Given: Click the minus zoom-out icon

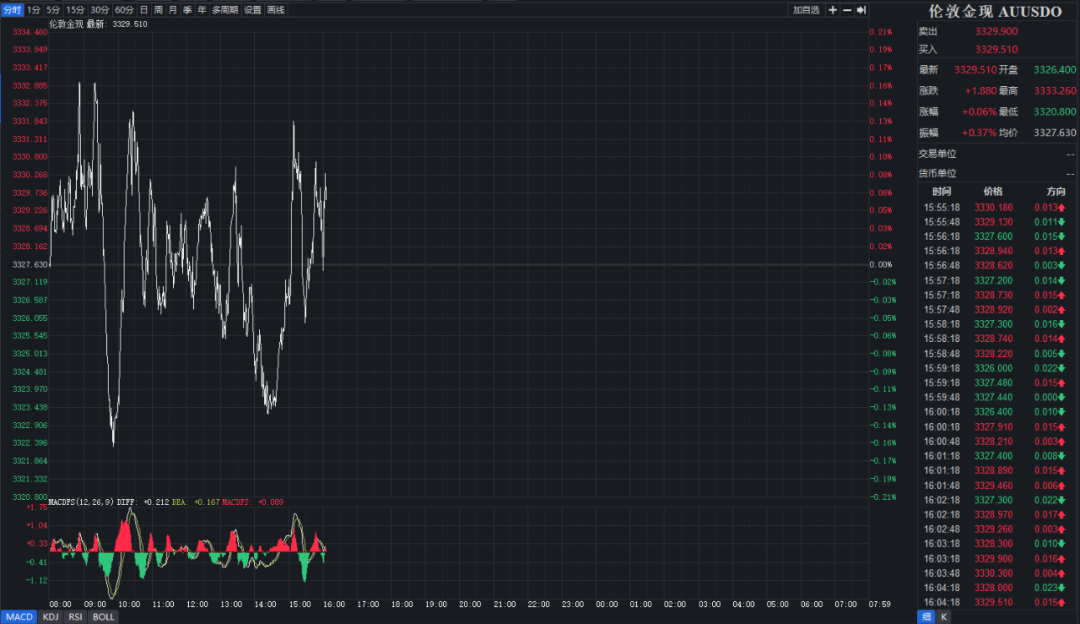Looking at the screenshot, I should [847, 10].
